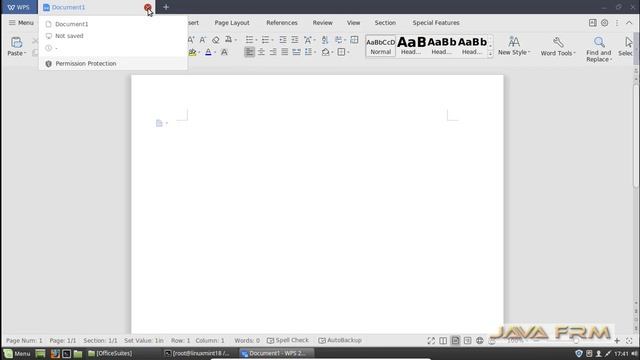Open the numbering dropdown arrow

point(273,40)
